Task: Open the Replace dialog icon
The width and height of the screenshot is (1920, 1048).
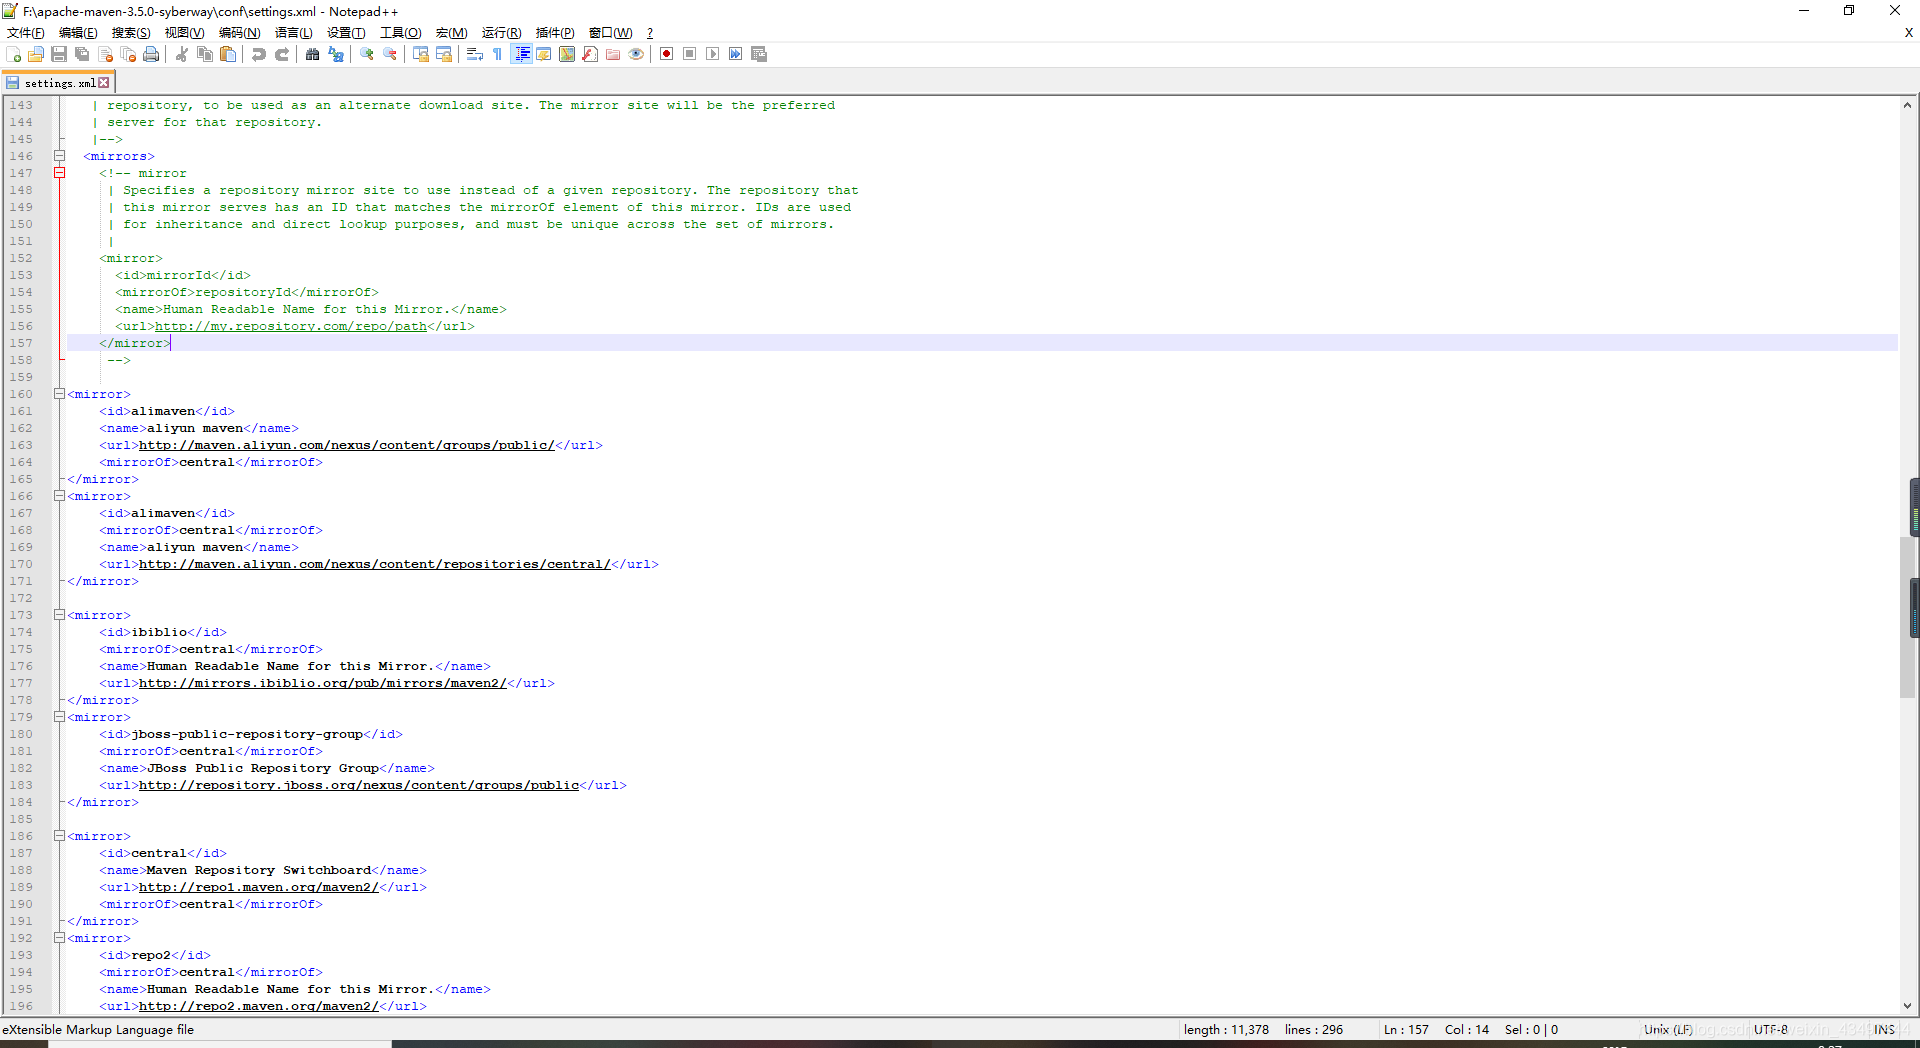Action: (x=336, y=54)
